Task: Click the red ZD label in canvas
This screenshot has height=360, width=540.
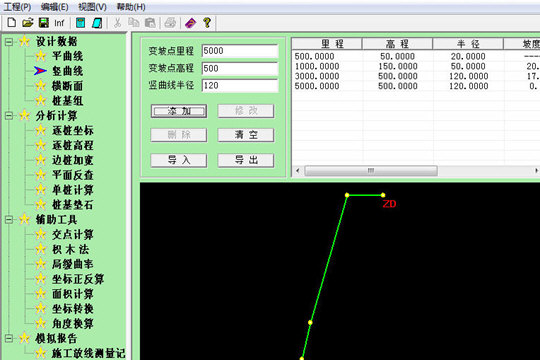Action: coord(390,204)
